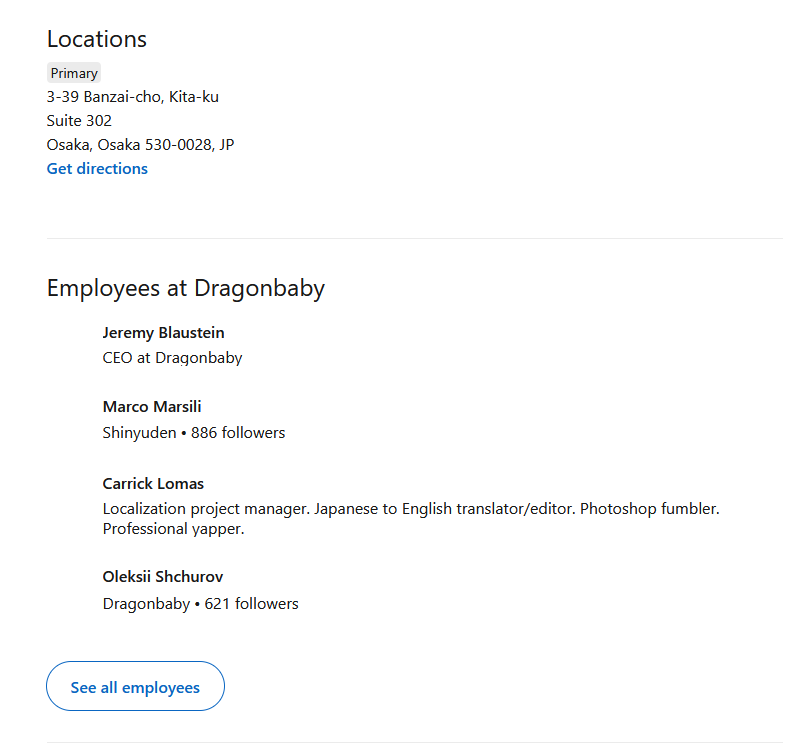Image resolution: width=796 pixels, height=745 pixels.
Task: Click the 'CEO at Dragonbaby' subtitle
Action: tap(173, 358)
